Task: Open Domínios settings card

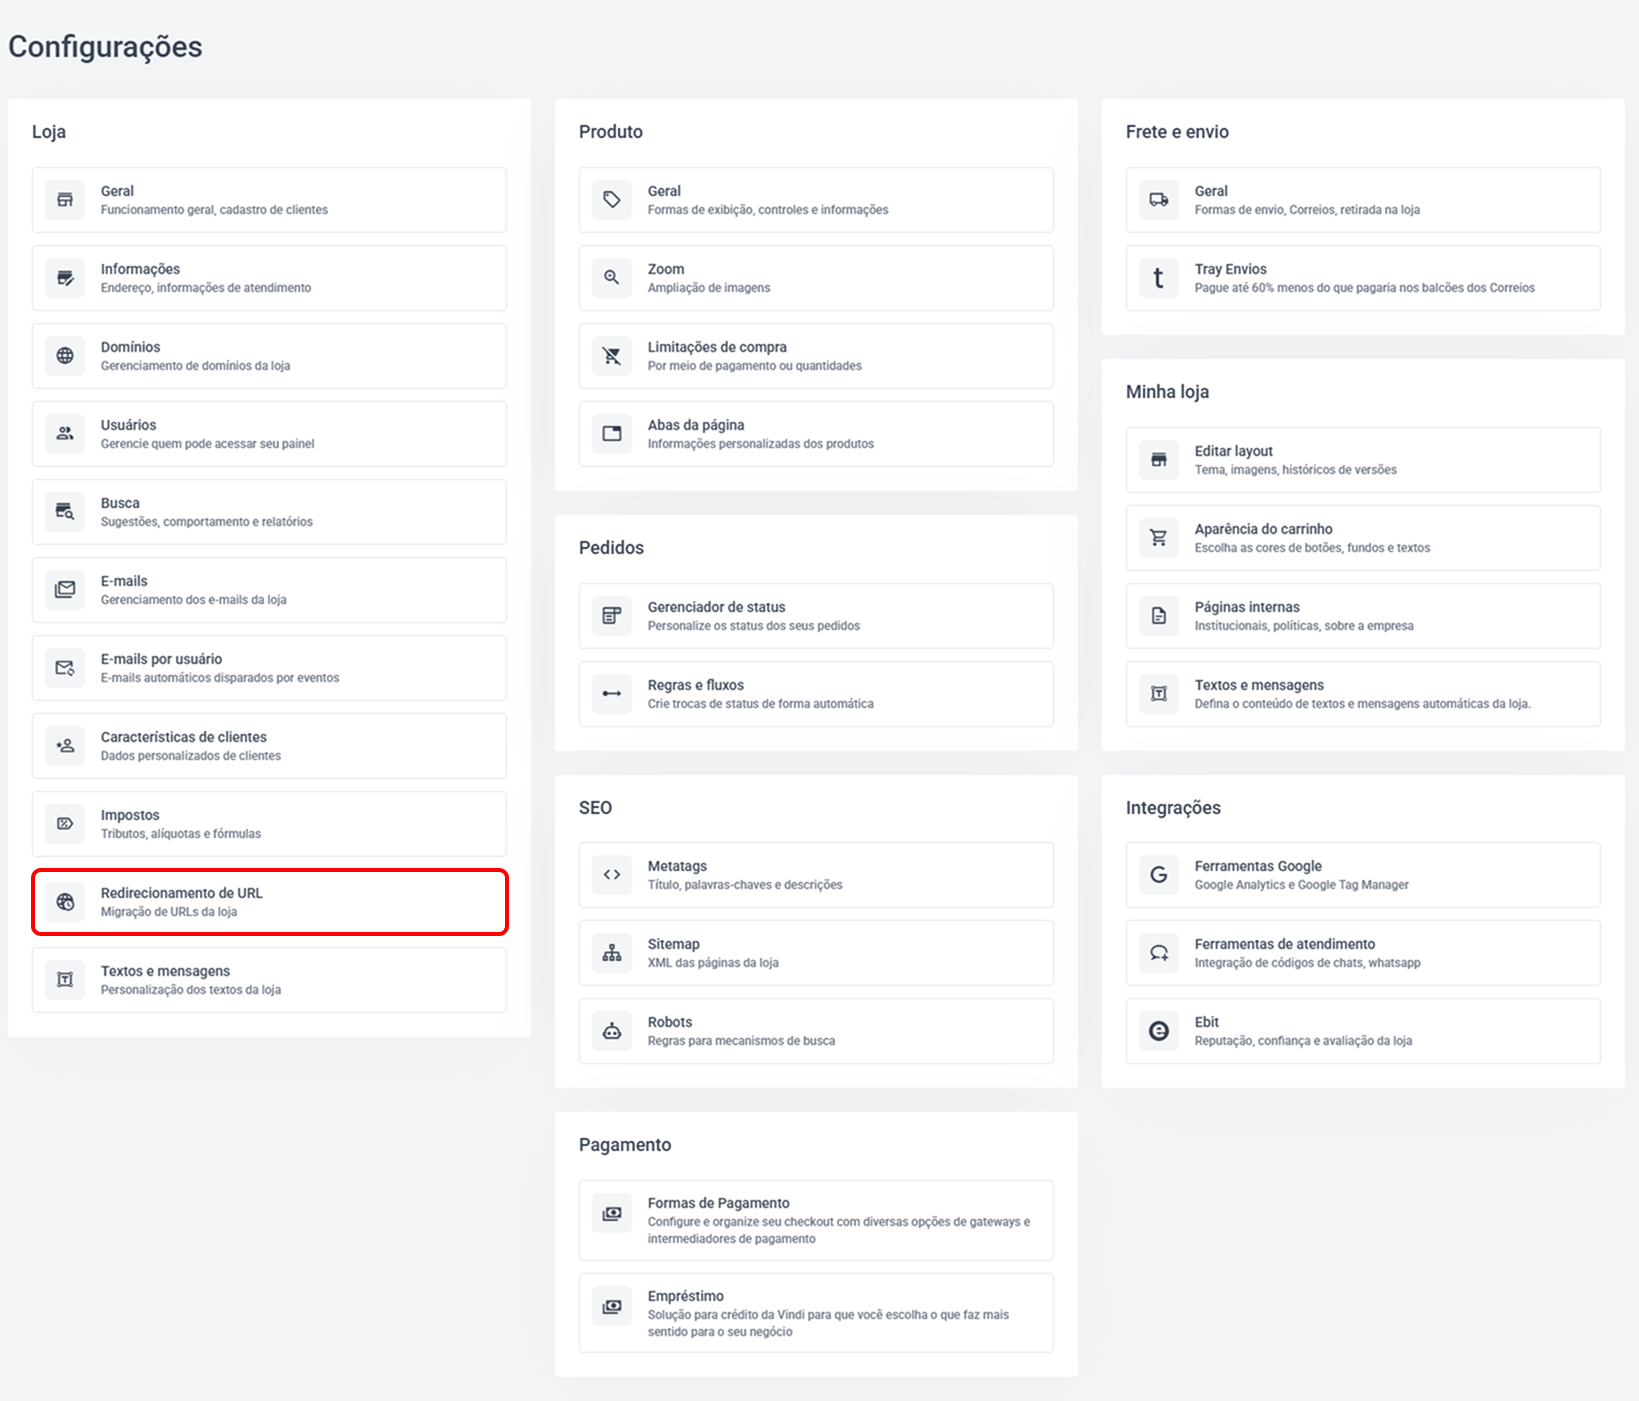Action: (x=270, y=356)
